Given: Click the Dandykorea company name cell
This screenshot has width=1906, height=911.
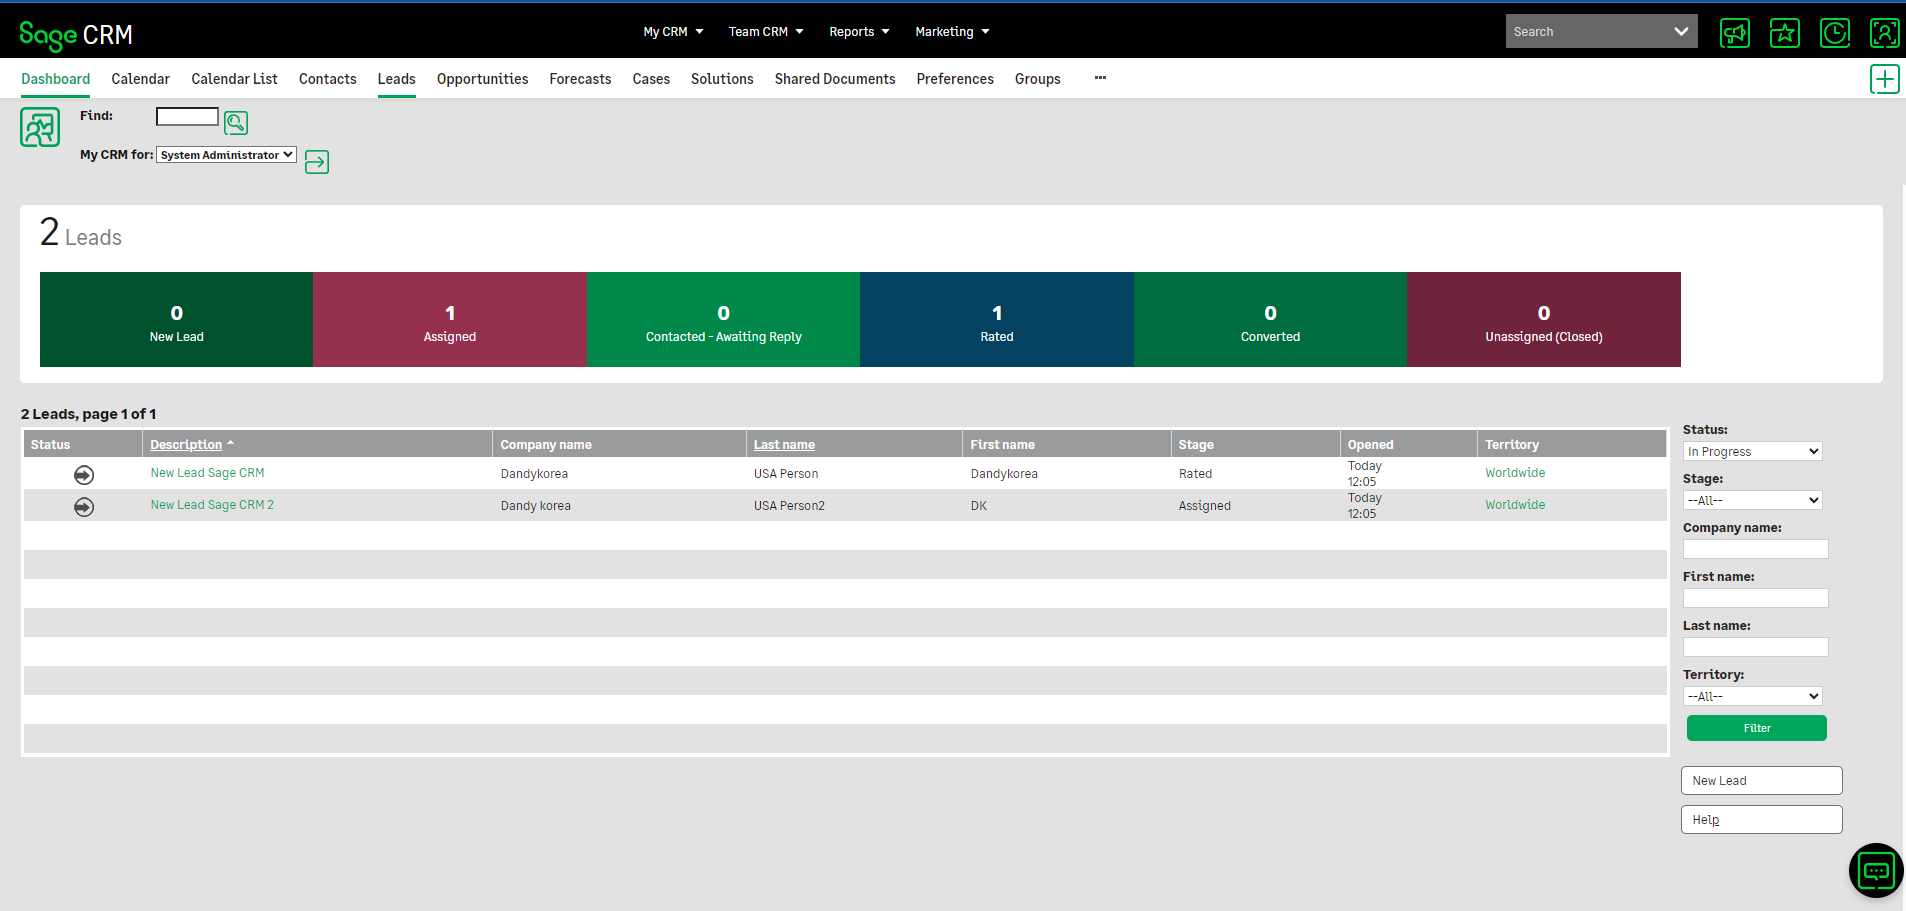Looking at the screenshot, I should click(534, 474).
